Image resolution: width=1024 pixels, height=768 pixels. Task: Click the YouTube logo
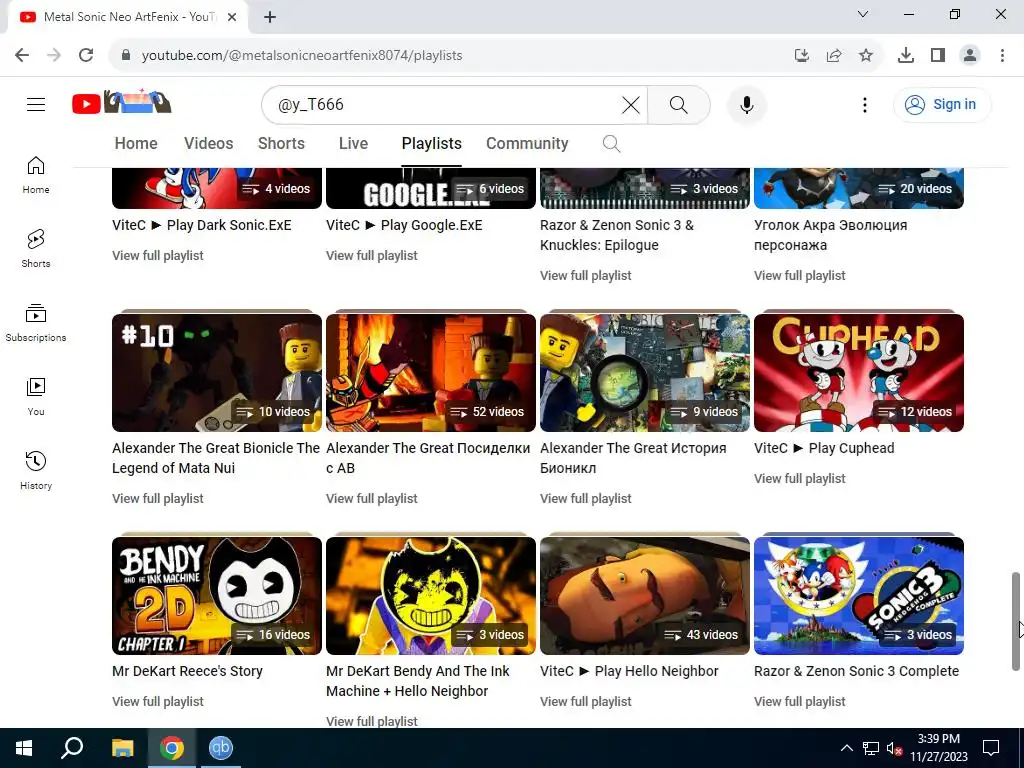pyautogui.click(x=121, y=103)
